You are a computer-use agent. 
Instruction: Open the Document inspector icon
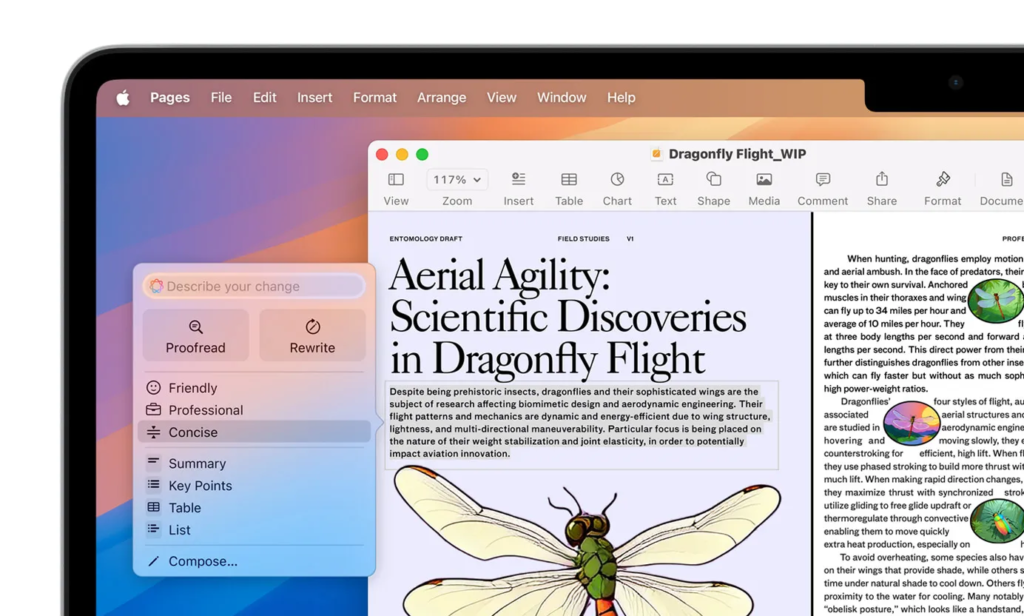pos(1006,179)
